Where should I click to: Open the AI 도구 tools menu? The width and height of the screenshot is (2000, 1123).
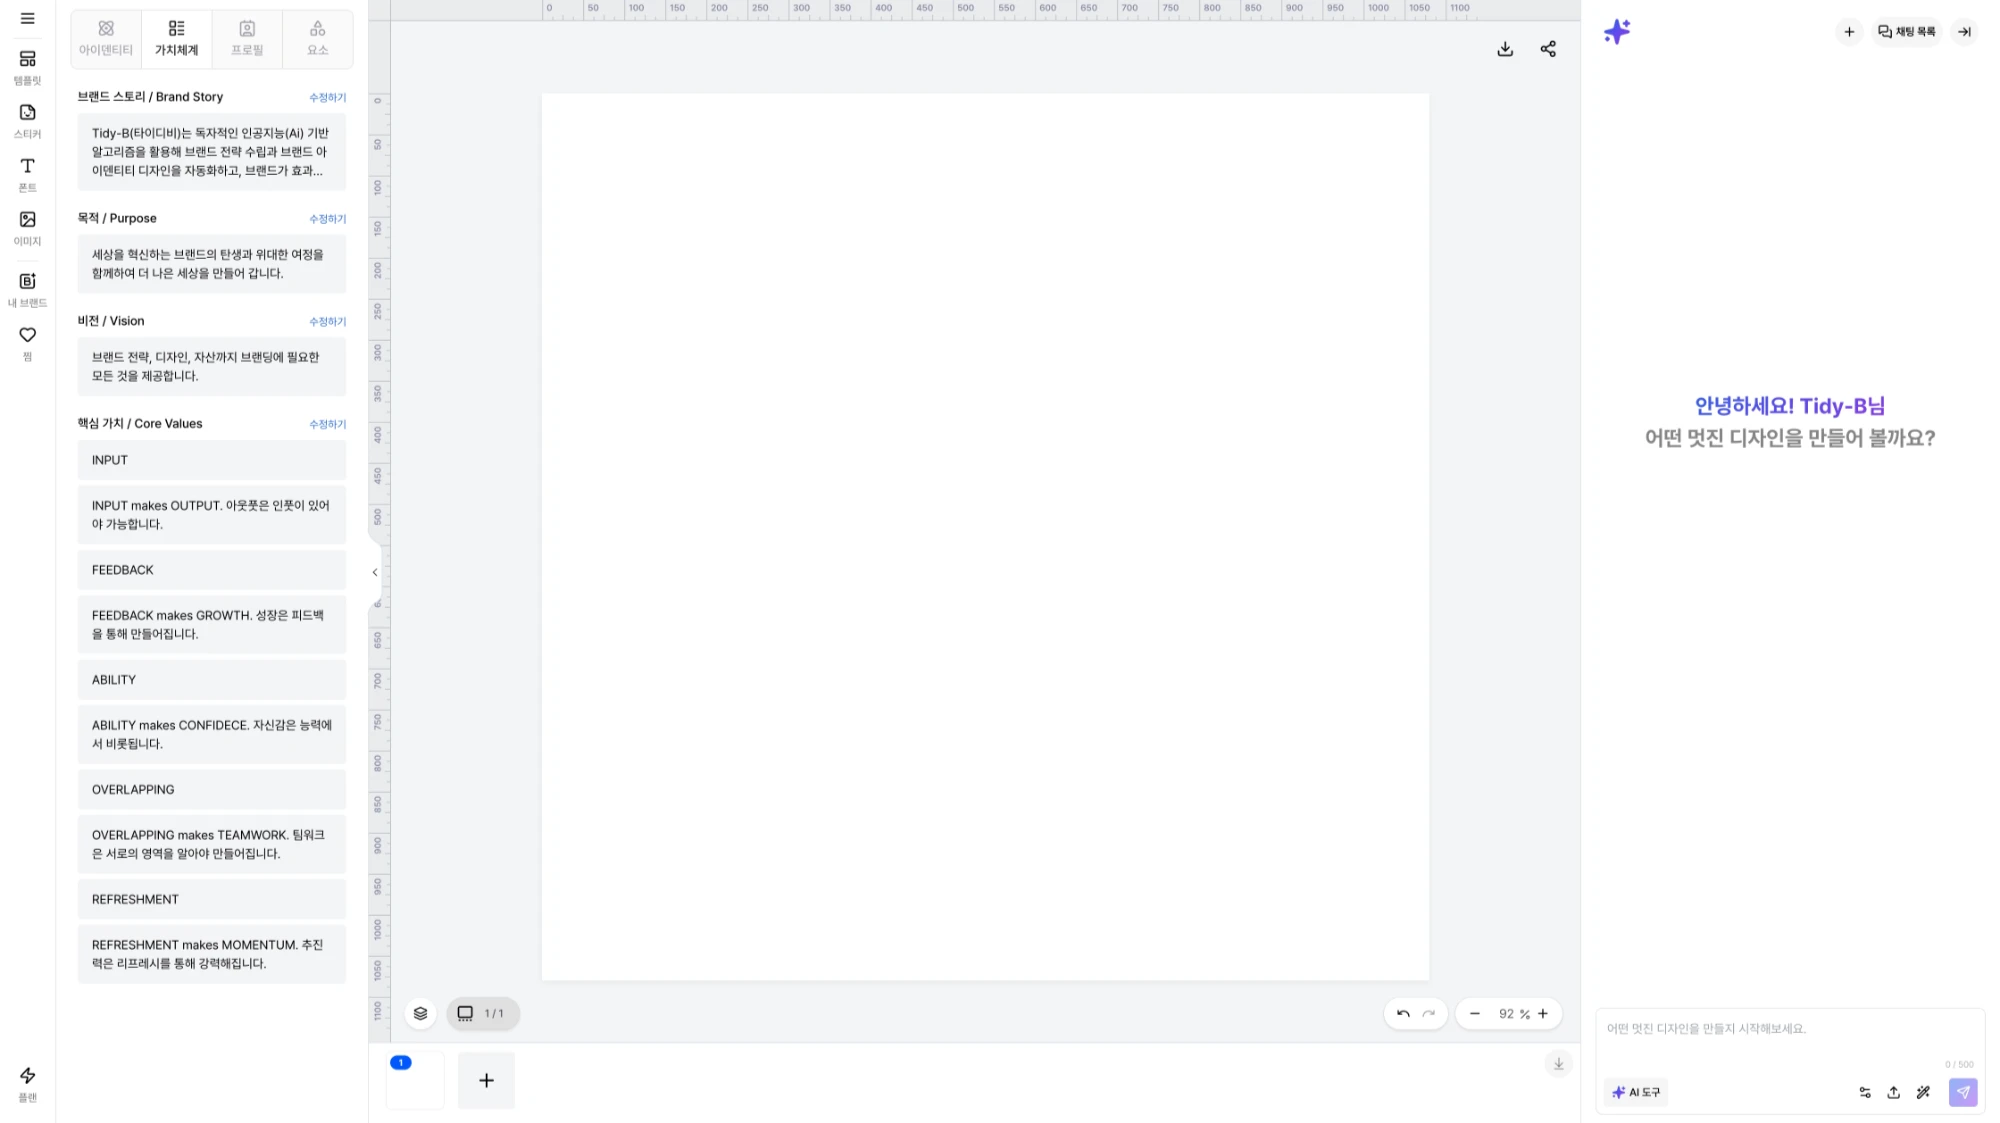[x=1636, y=1093]
